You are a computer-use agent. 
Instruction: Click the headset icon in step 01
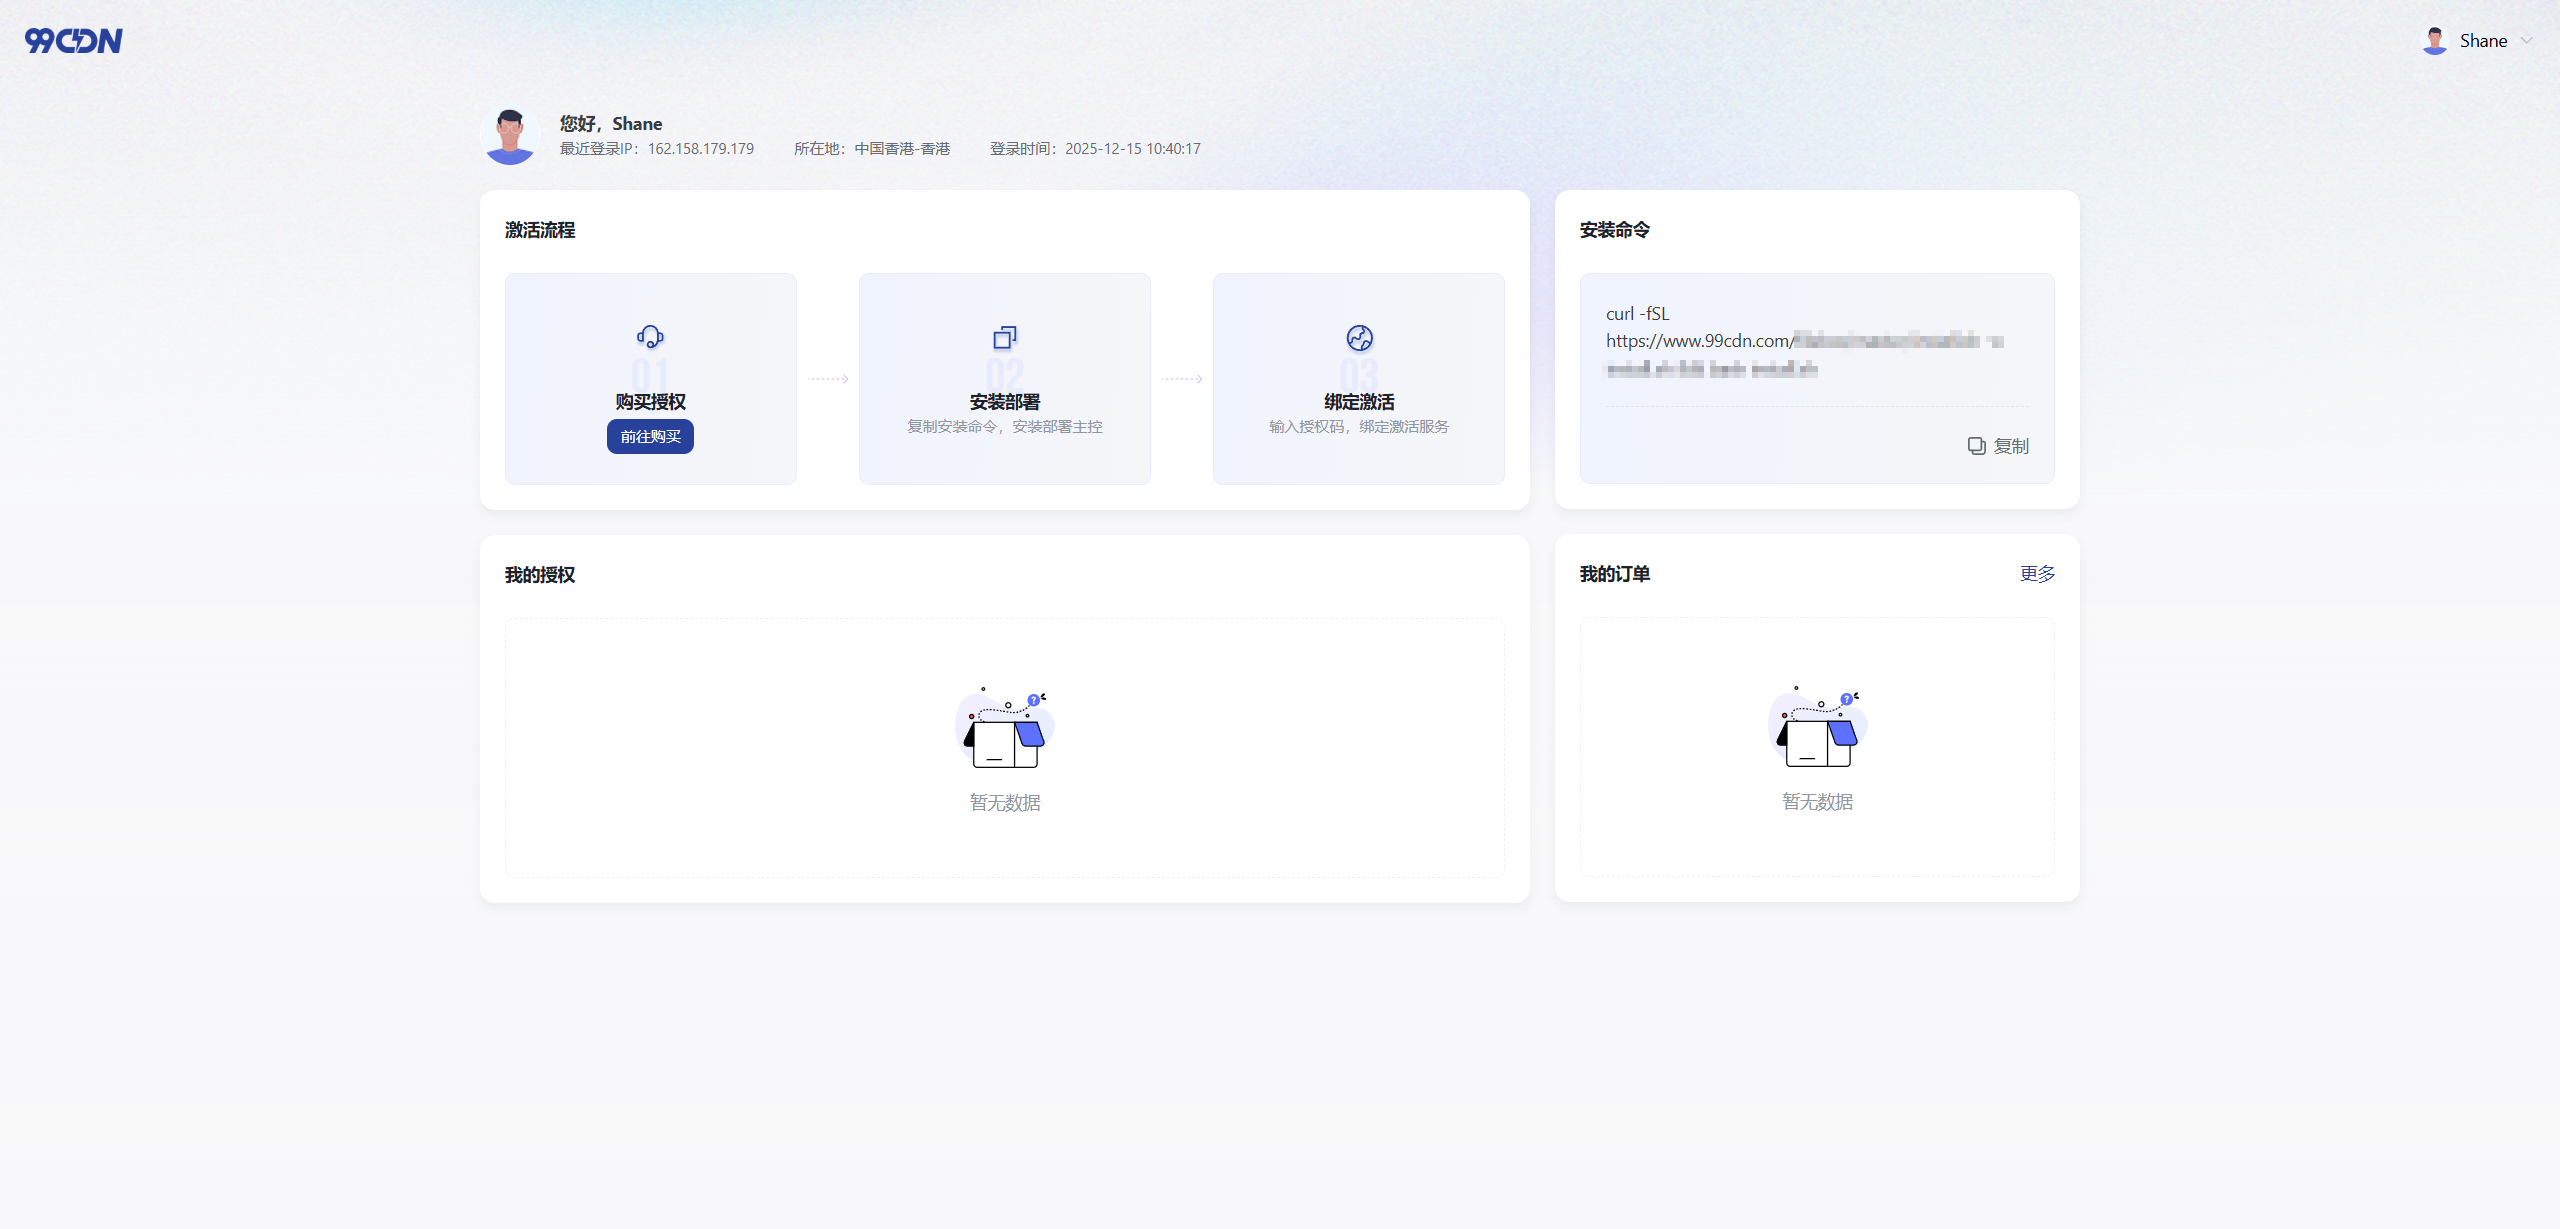[650, 337]
